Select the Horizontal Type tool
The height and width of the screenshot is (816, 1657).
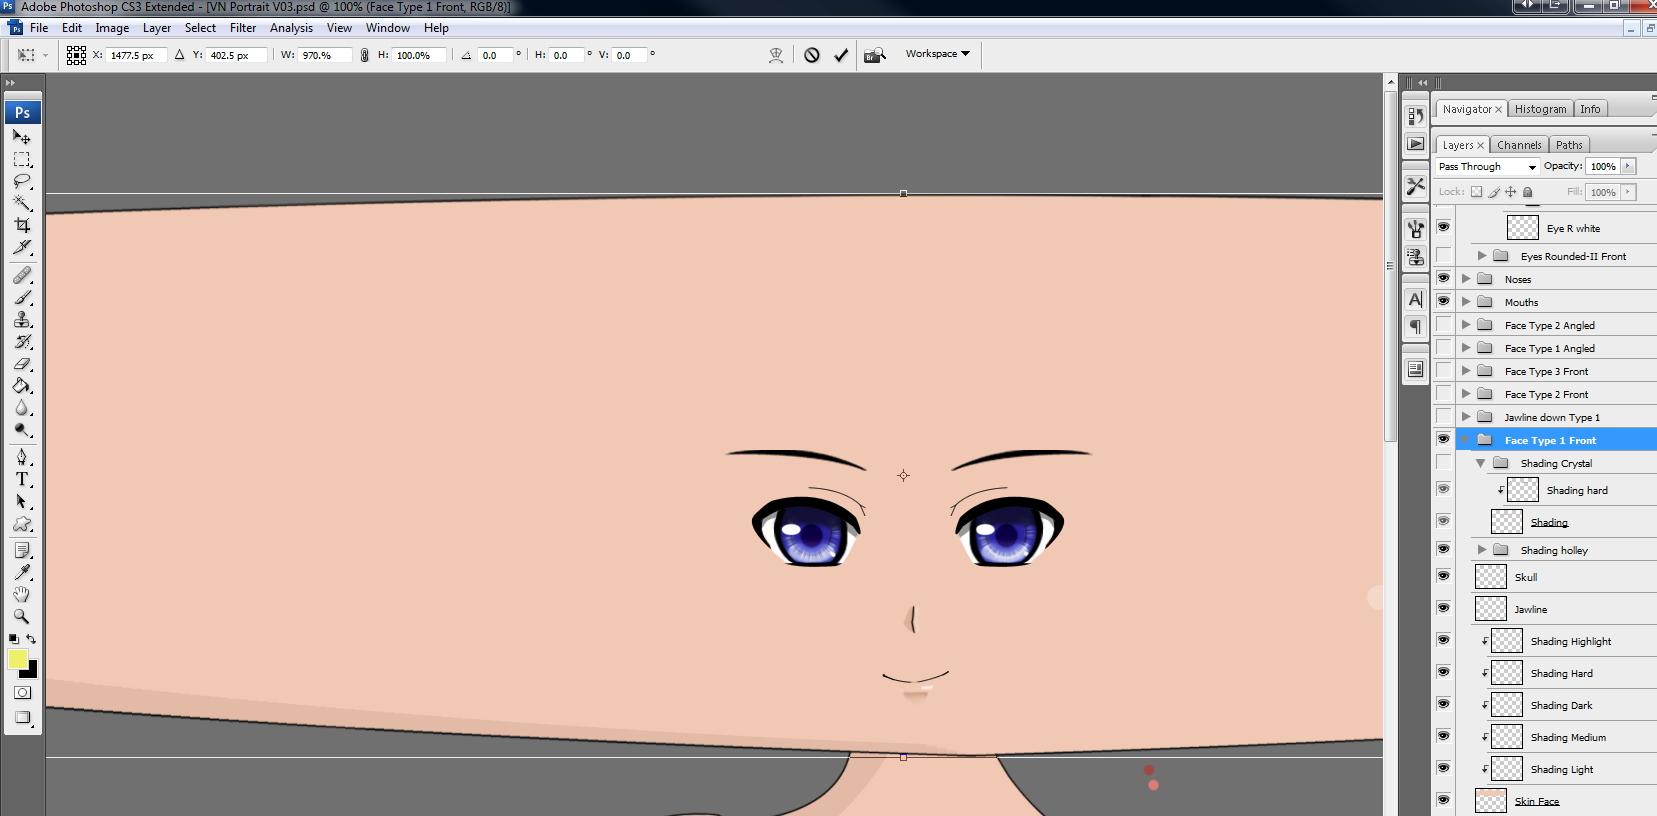click(22, 479)
